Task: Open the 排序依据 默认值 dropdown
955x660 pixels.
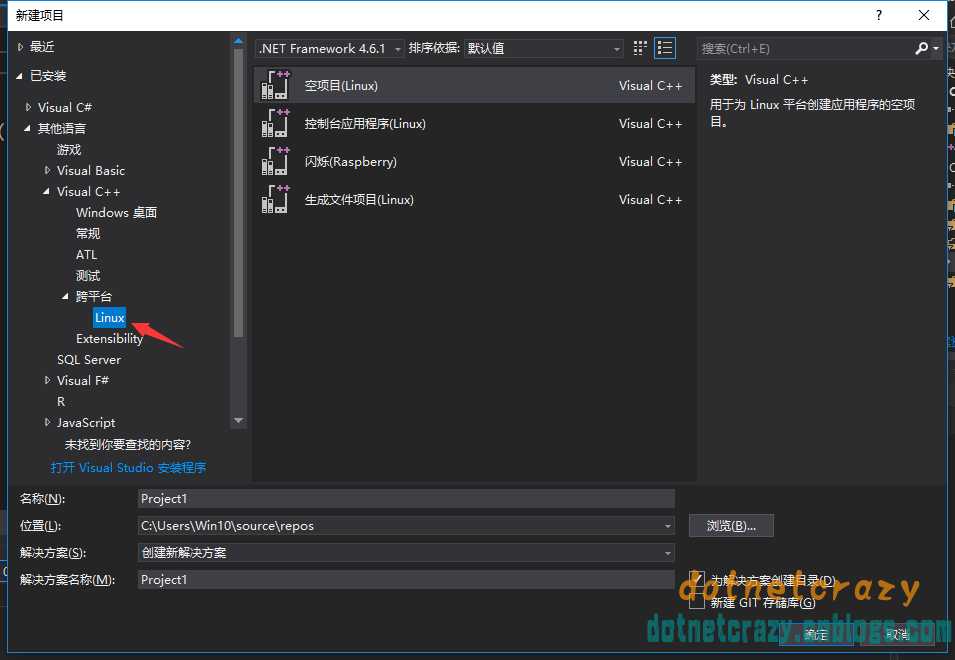Action: (x=543, y=48)
